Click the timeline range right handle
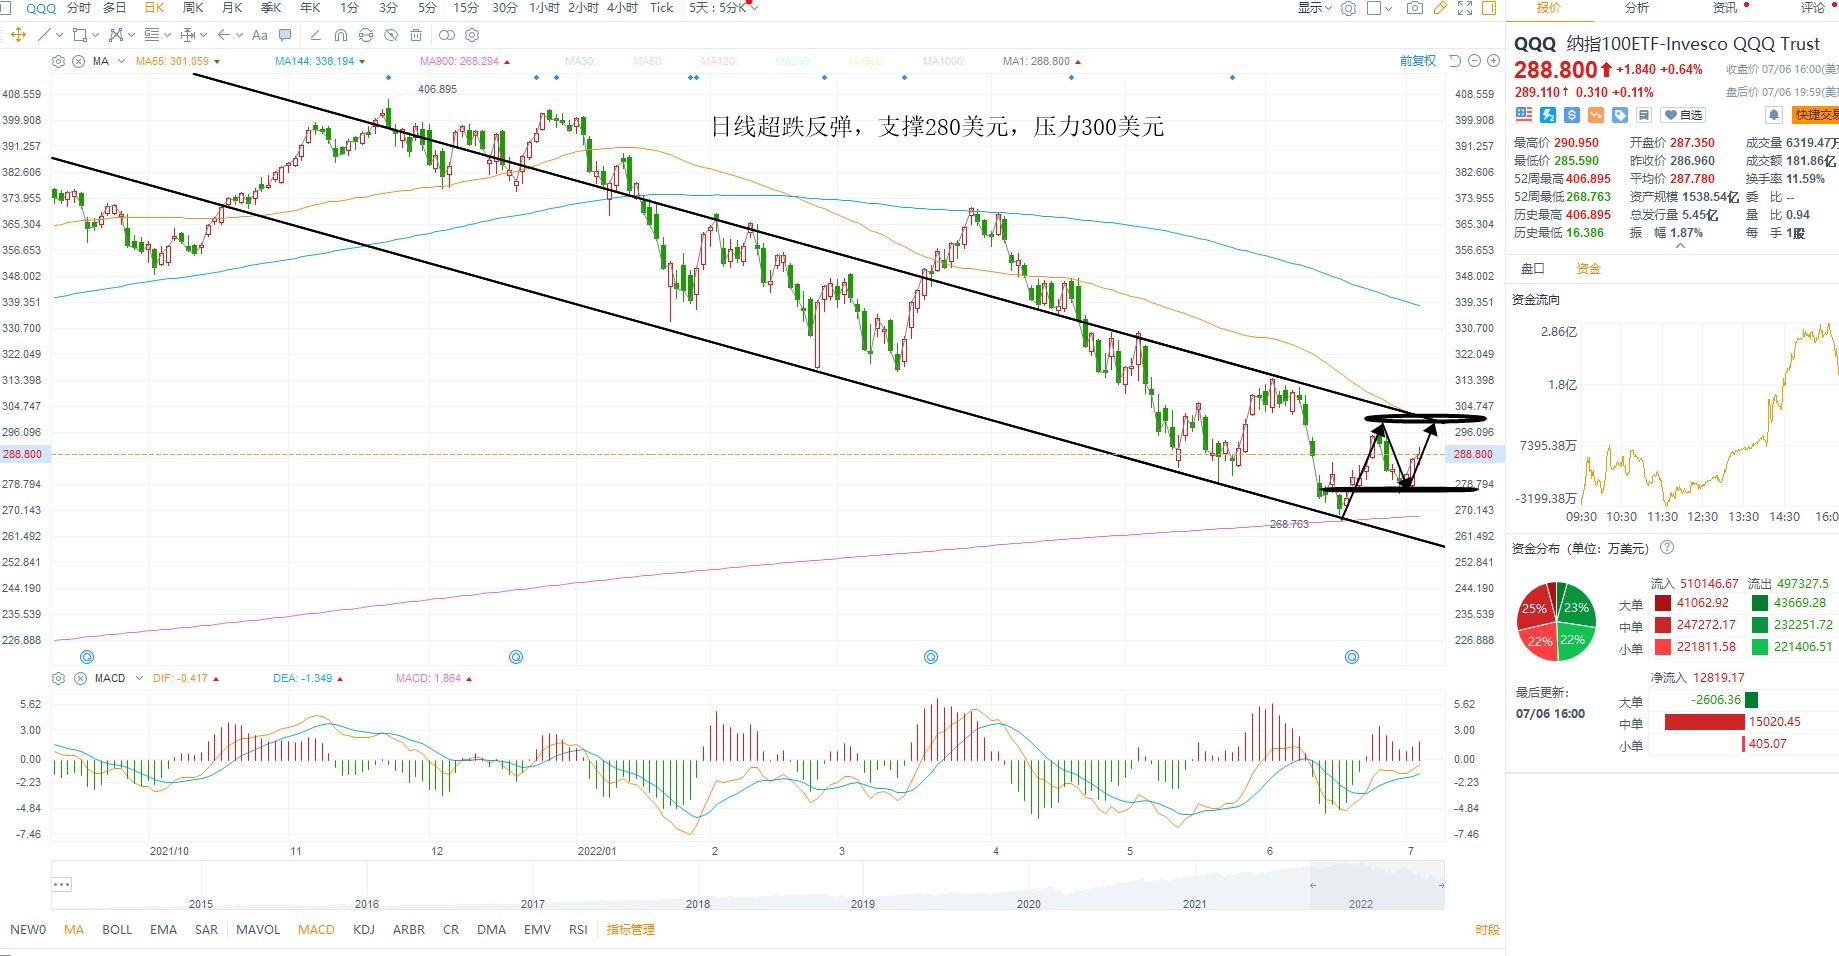 1441,885
